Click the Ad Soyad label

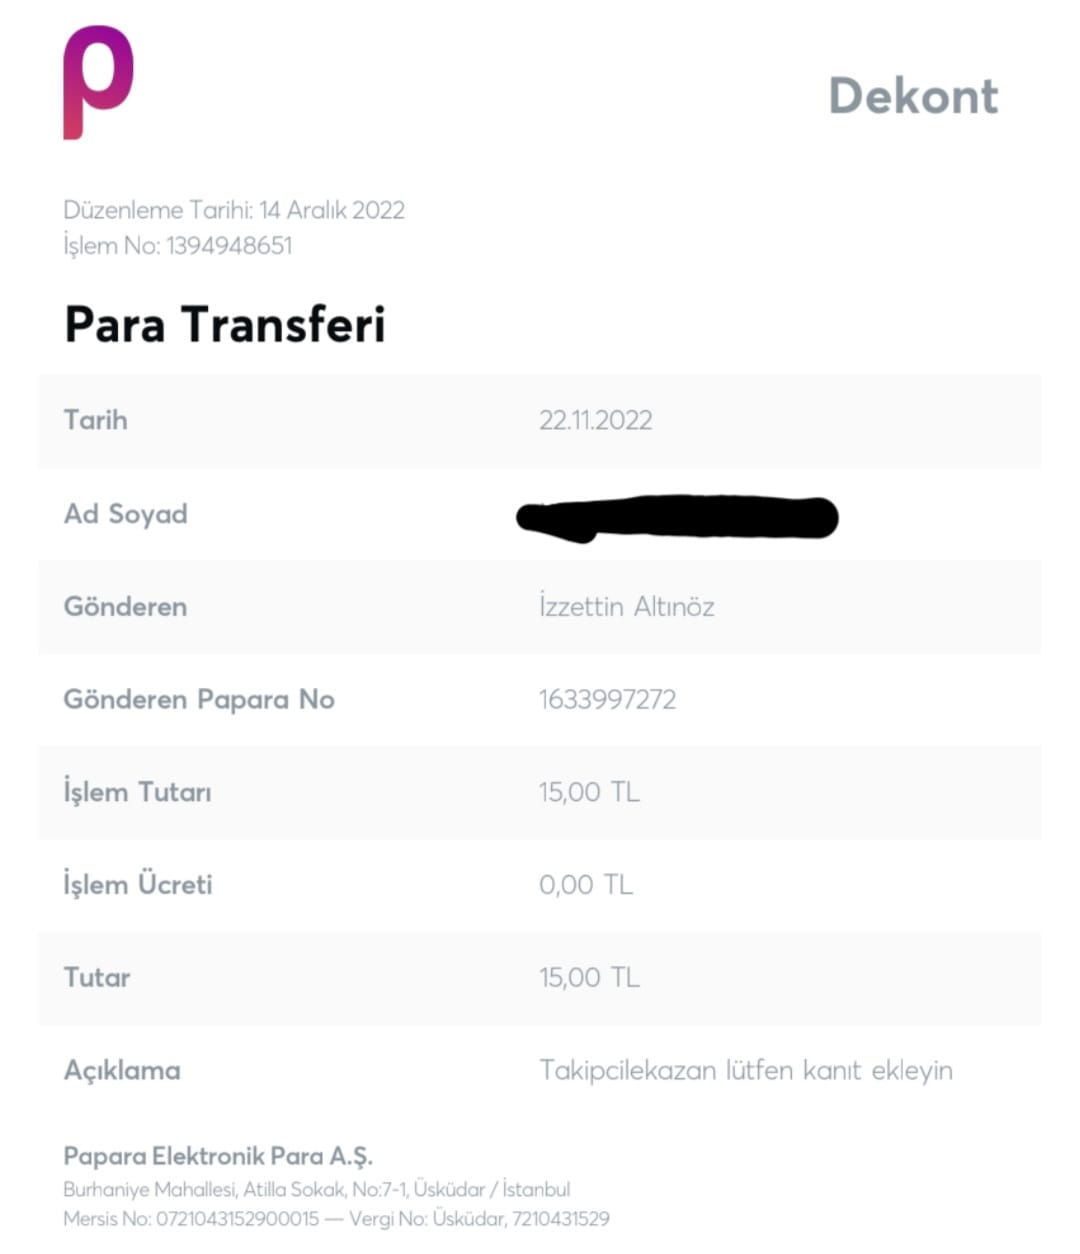click(x=126, y=514)
